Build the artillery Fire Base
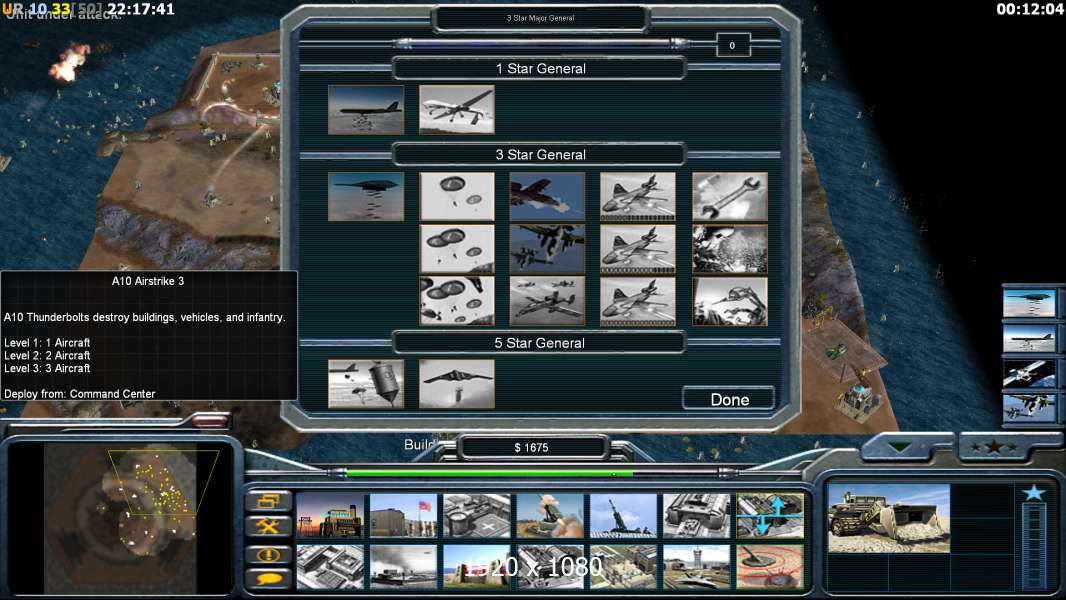1066x600 pixels. [623, 515]
